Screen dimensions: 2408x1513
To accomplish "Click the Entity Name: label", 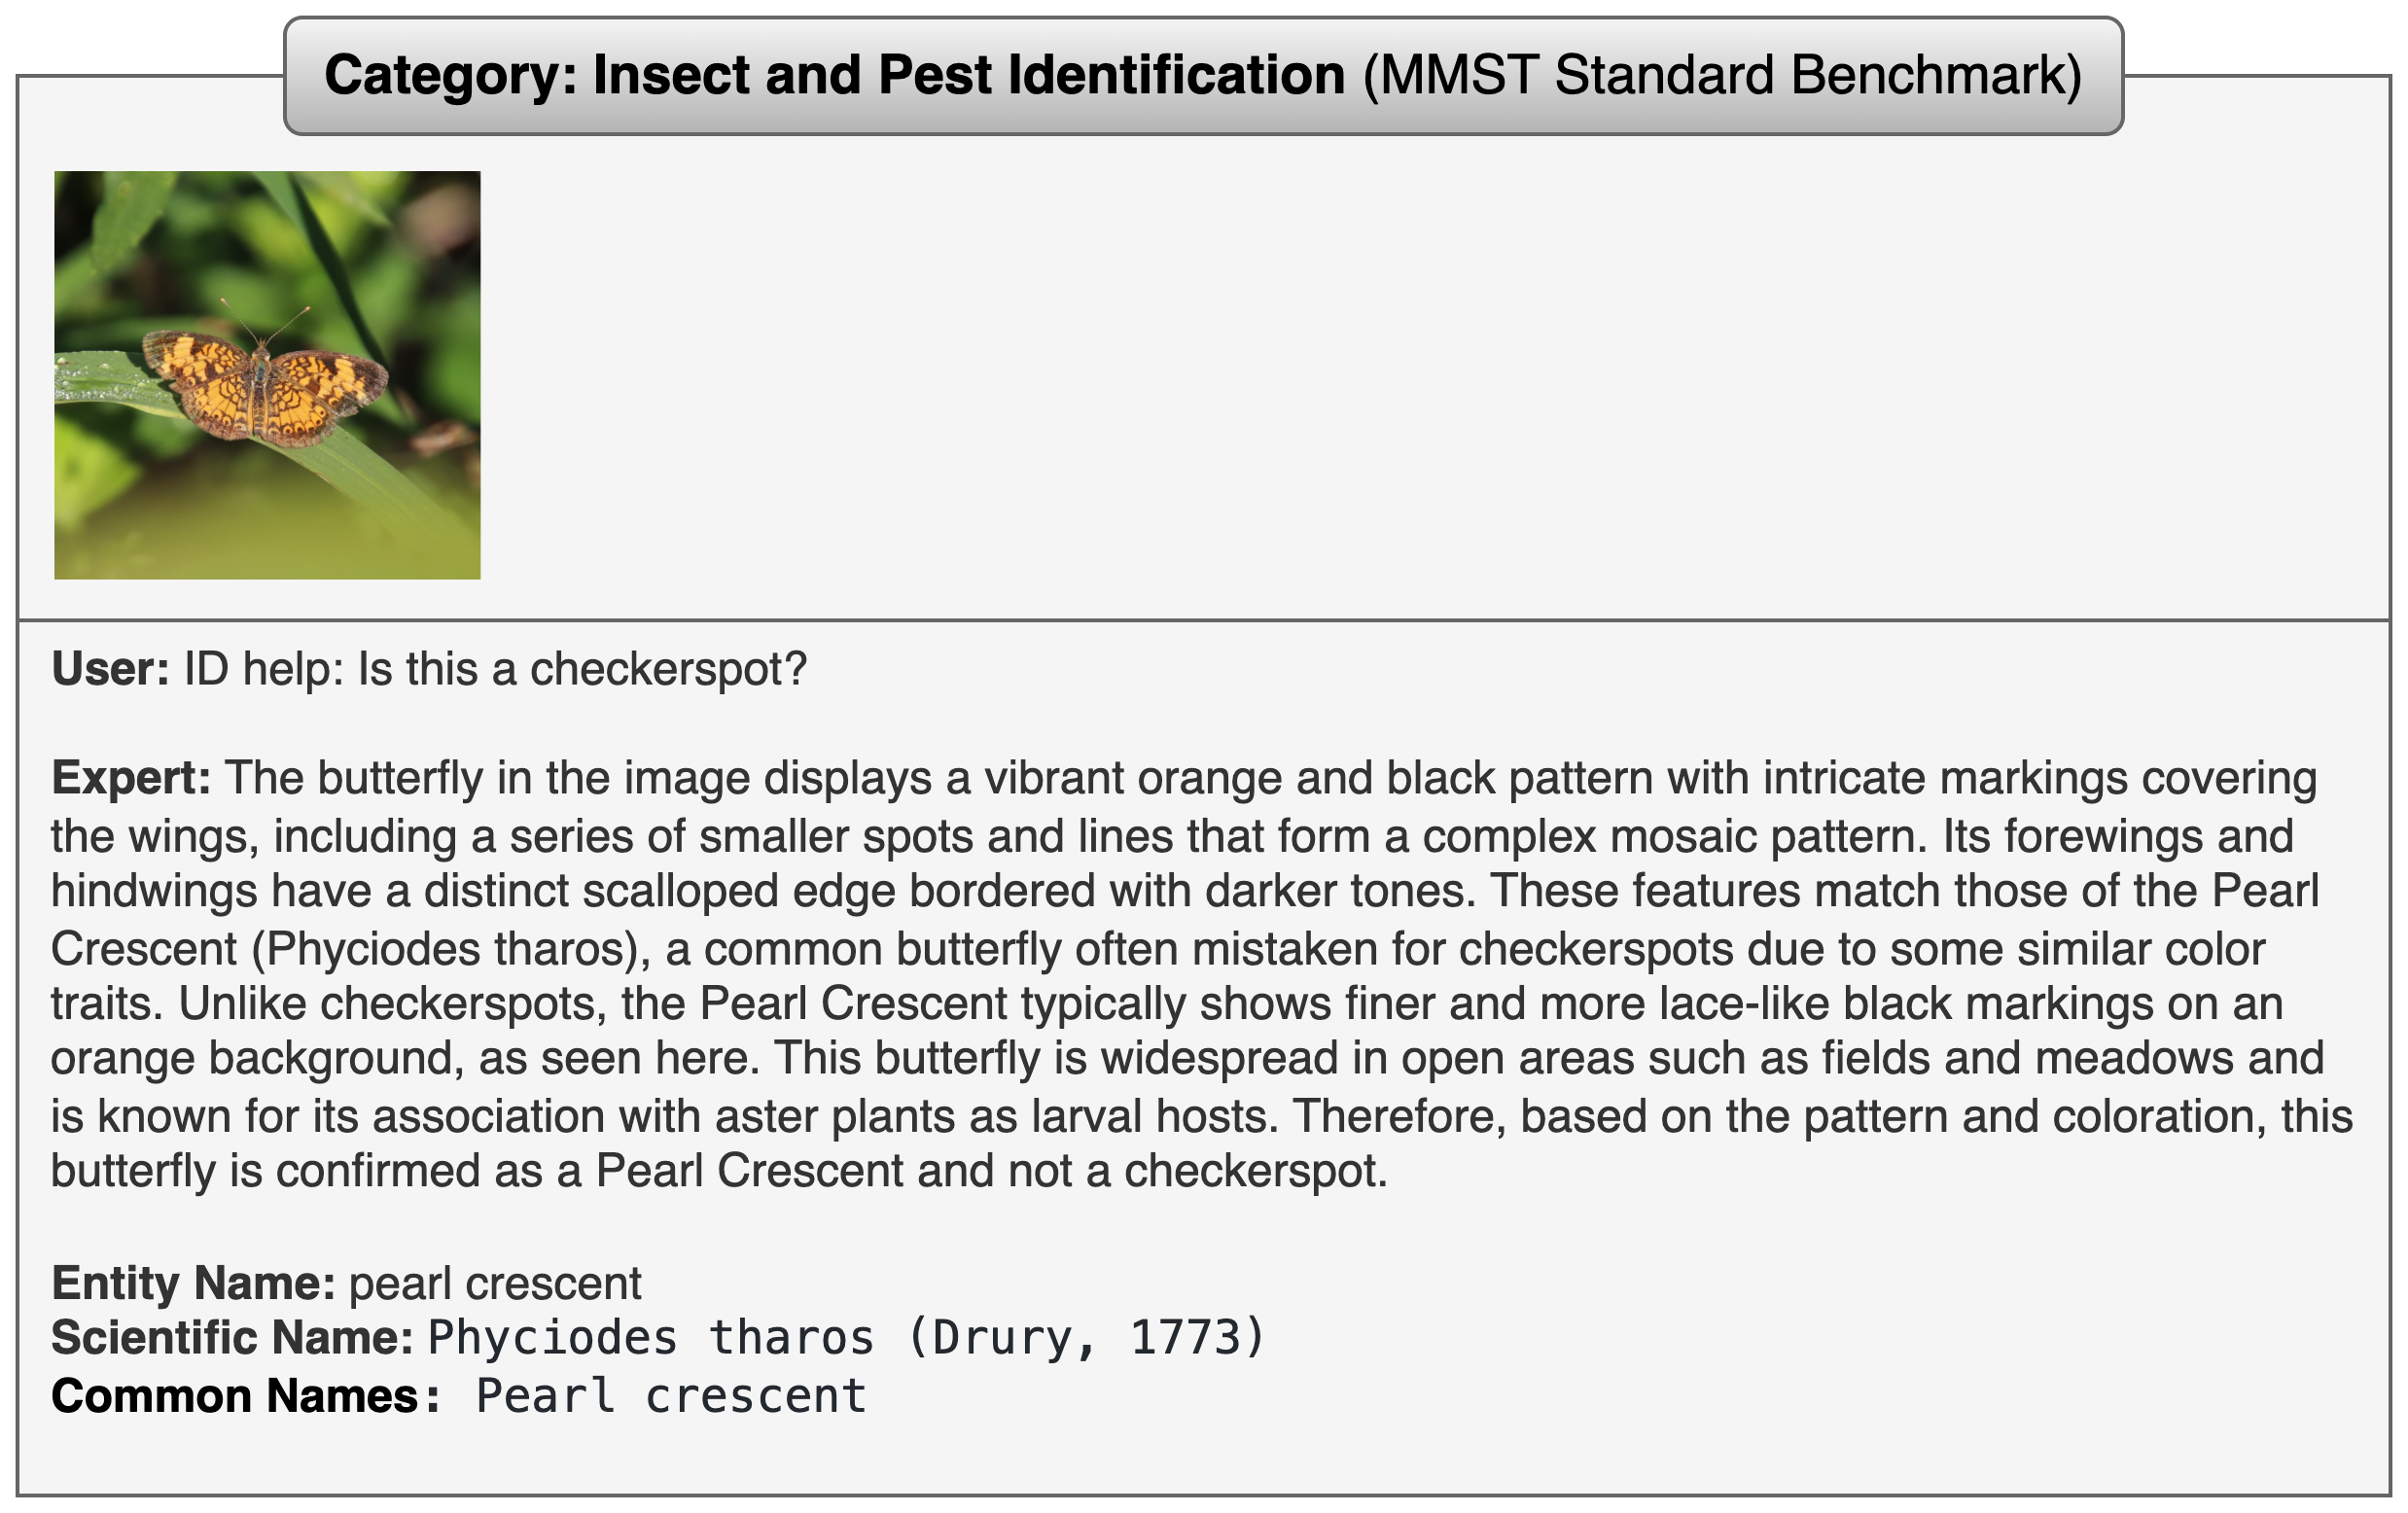I will (193, 1283).
